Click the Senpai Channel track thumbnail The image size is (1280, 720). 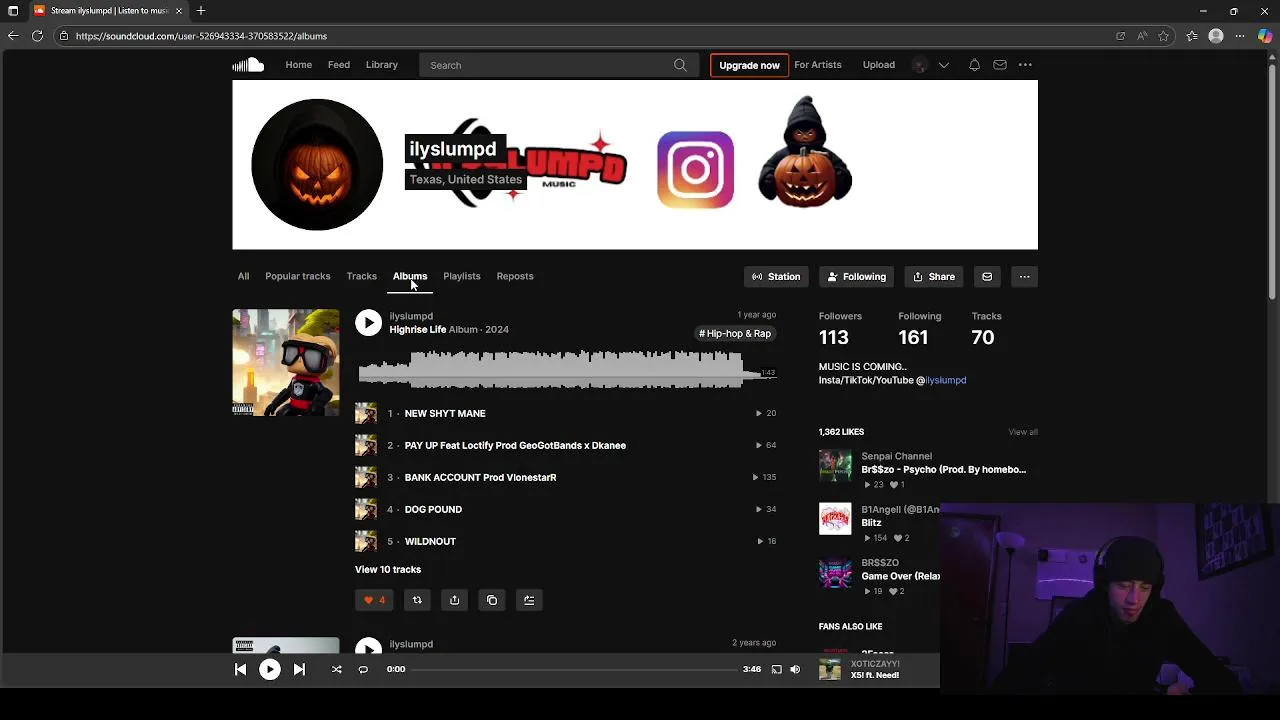tap(835, 465)
